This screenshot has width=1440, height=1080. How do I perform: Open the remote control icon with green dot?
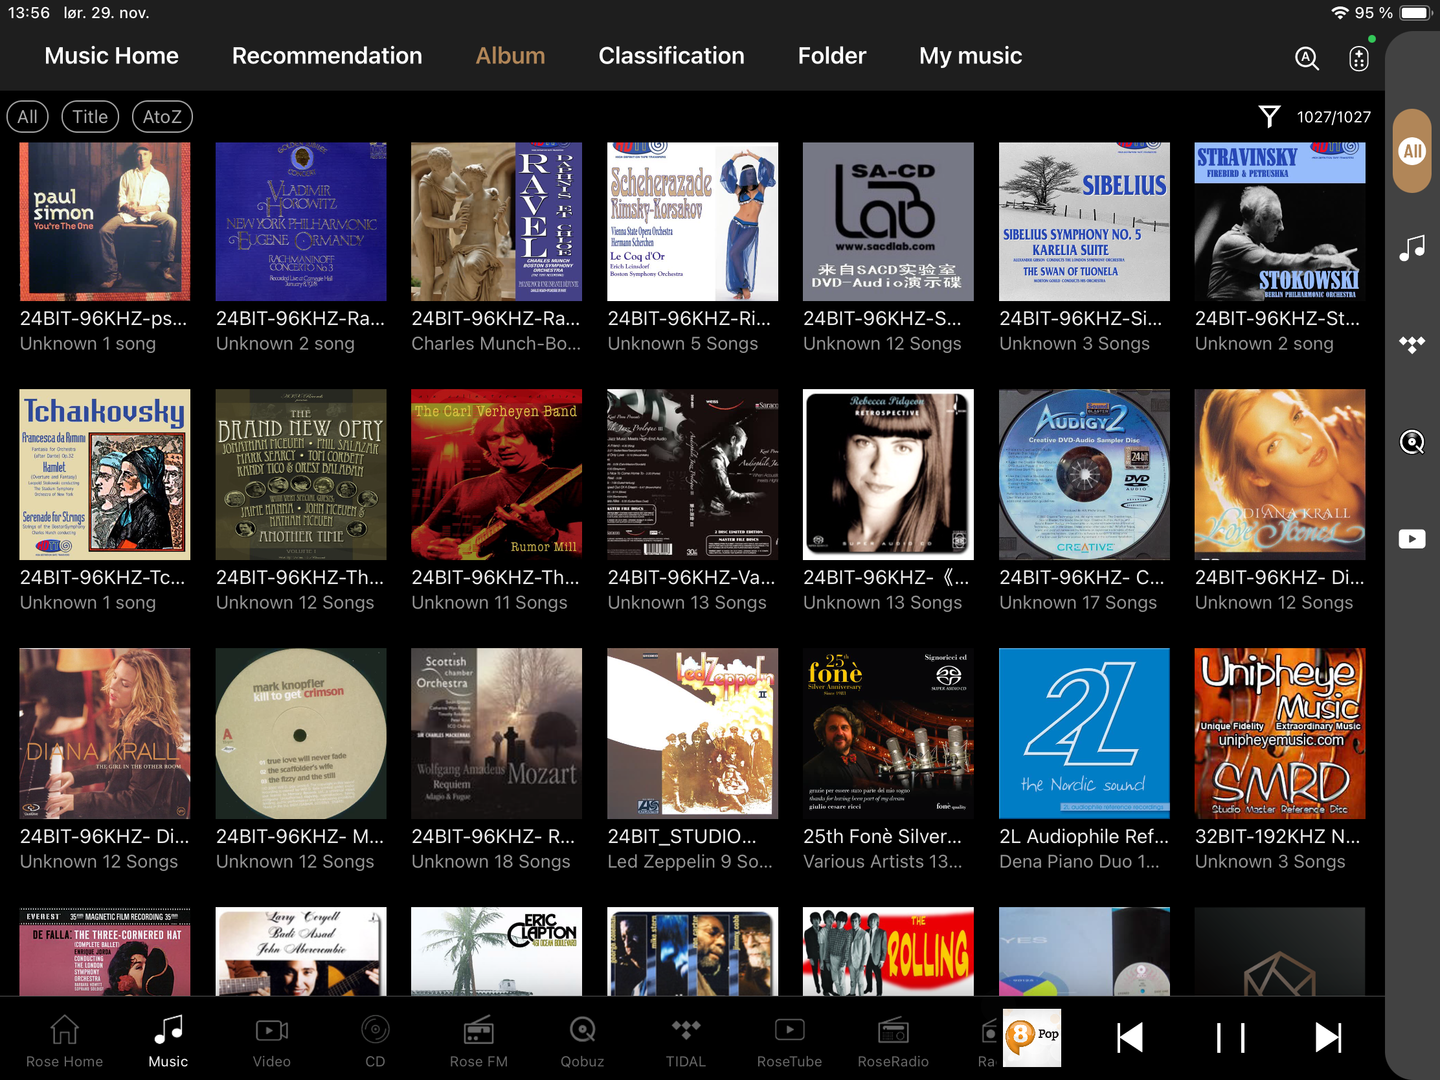point(1359,58)
